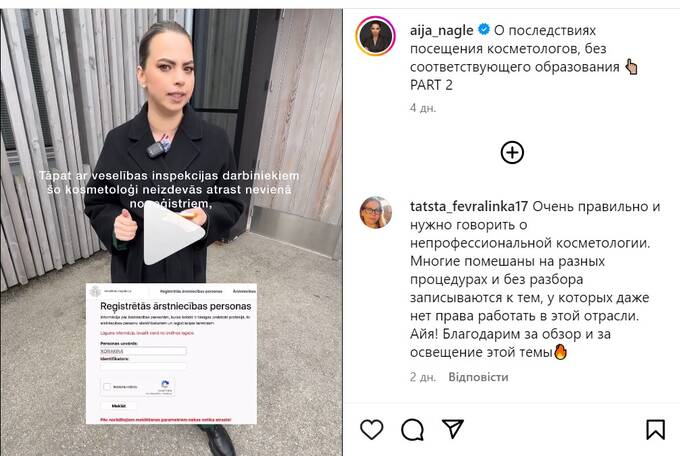Open aija_nagle profile picture story ring
The width and height of the screenshot is (680, 456).
376,36
